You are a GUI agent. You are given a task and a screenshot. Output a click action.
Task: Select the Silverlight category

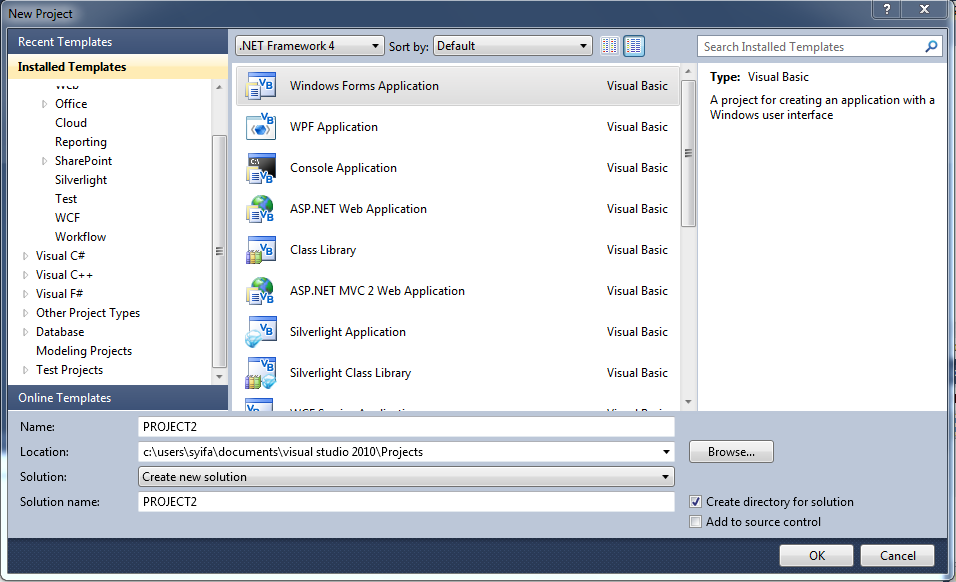tap(80, 179)
